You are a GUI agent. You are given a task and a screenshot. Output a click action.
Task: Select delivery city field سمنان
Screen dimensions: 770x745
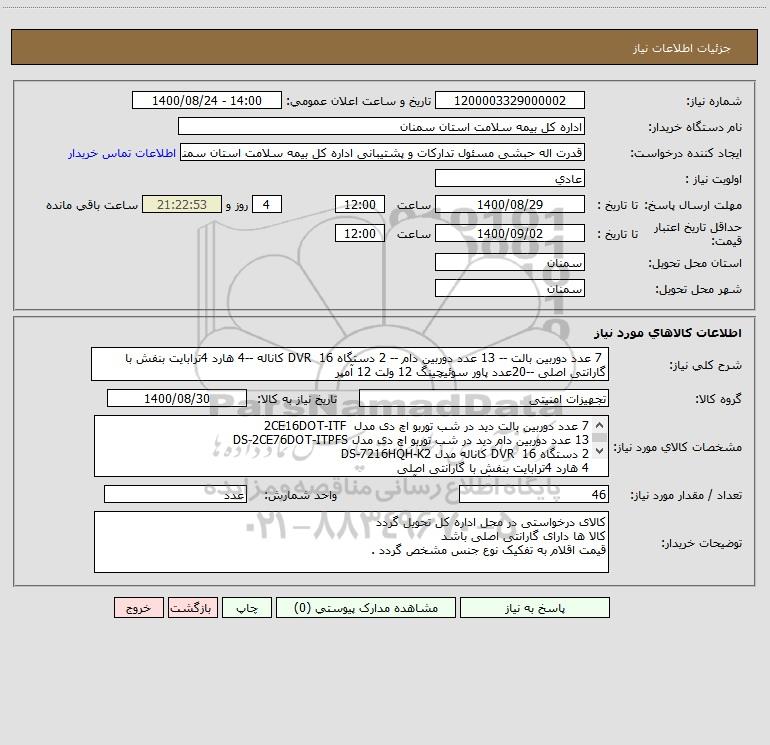pos(510,288)
